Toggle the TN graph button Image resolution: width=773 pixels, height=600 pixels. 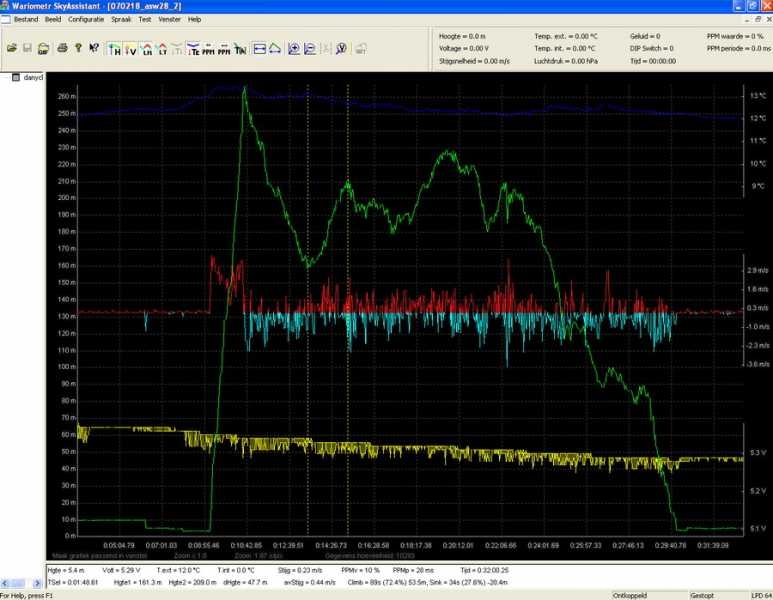(240, 49)
